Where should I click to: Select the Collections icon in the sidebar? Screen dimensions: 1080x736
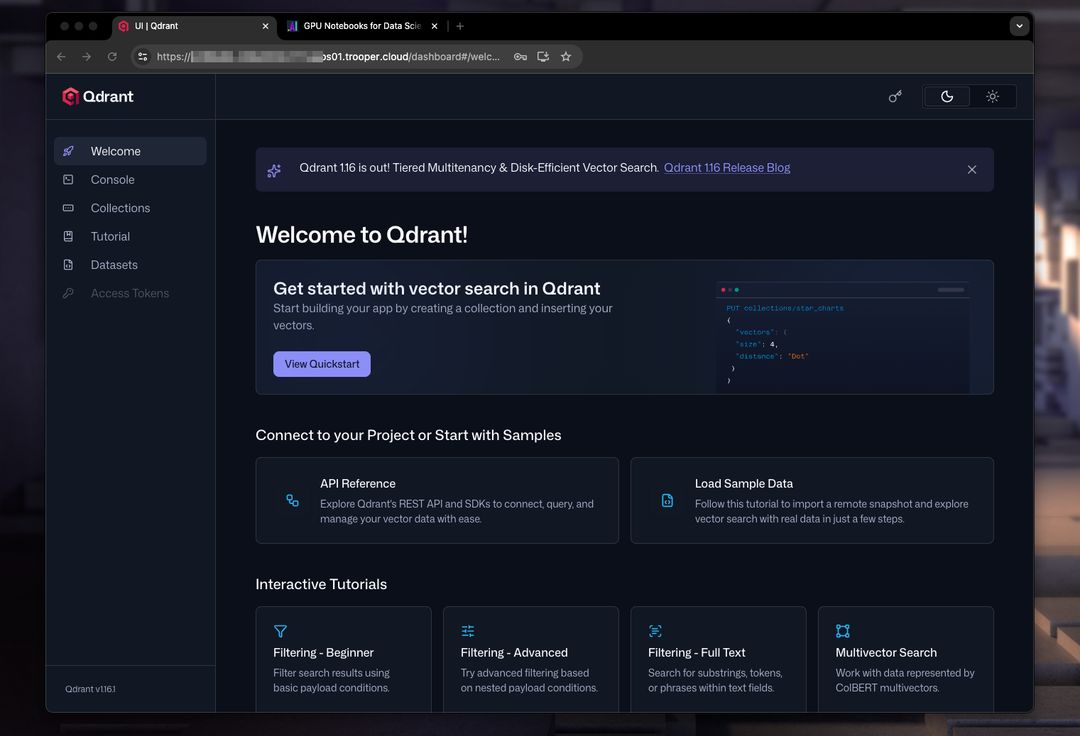pos(69,207)
